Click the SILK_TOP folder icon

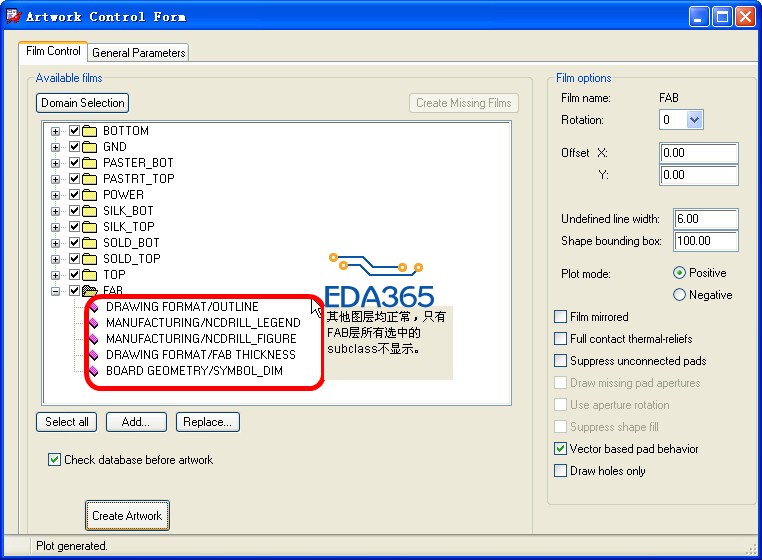tap(89, 227)
